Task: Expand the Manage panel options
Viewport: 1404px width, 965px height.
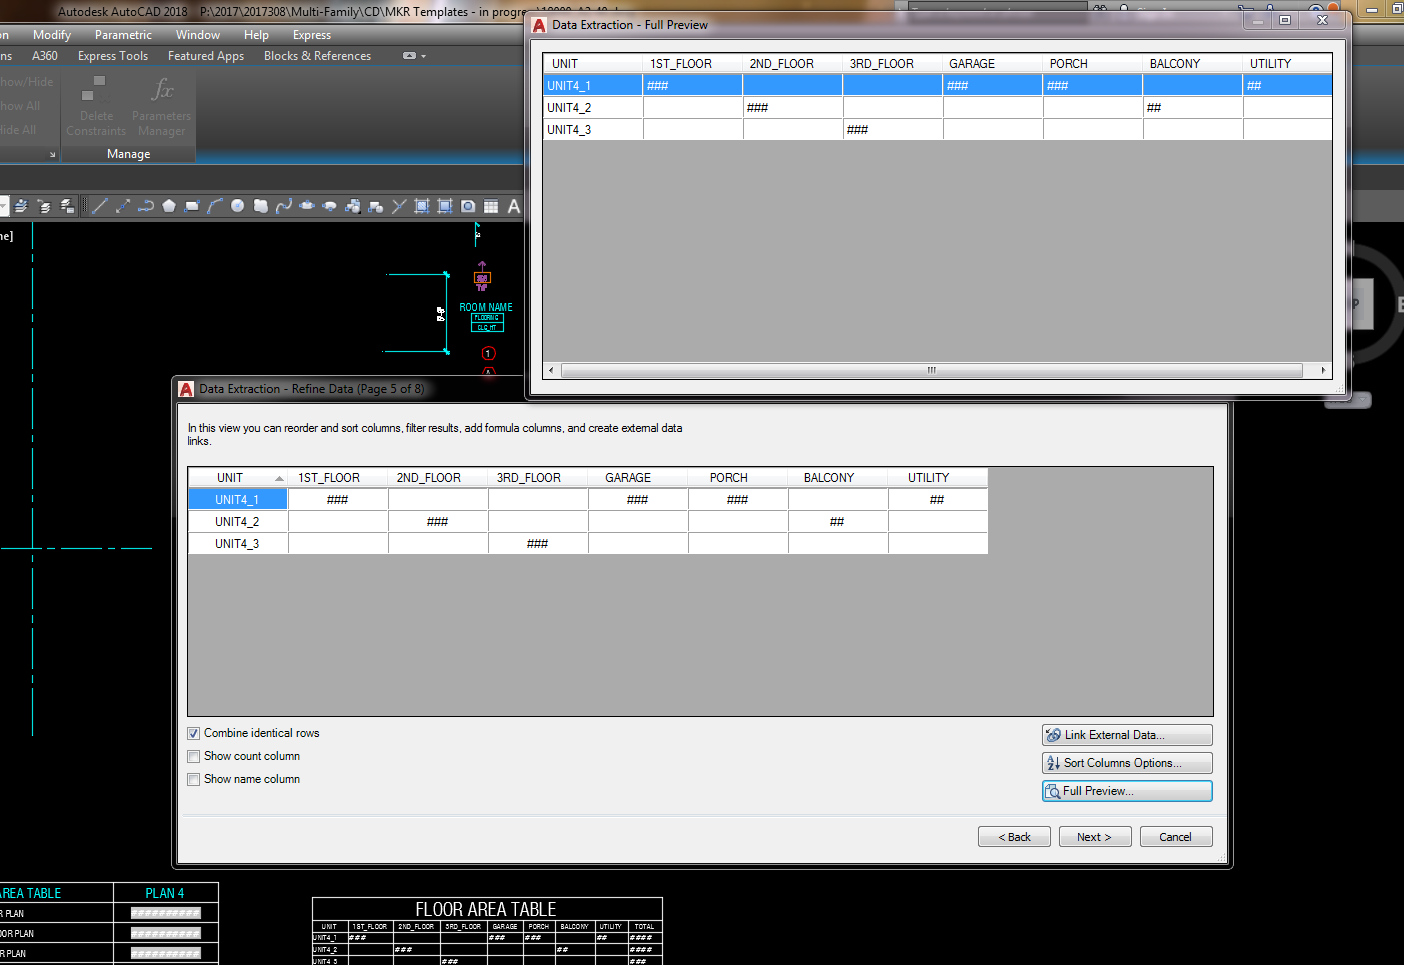Action: pos(128,153)
